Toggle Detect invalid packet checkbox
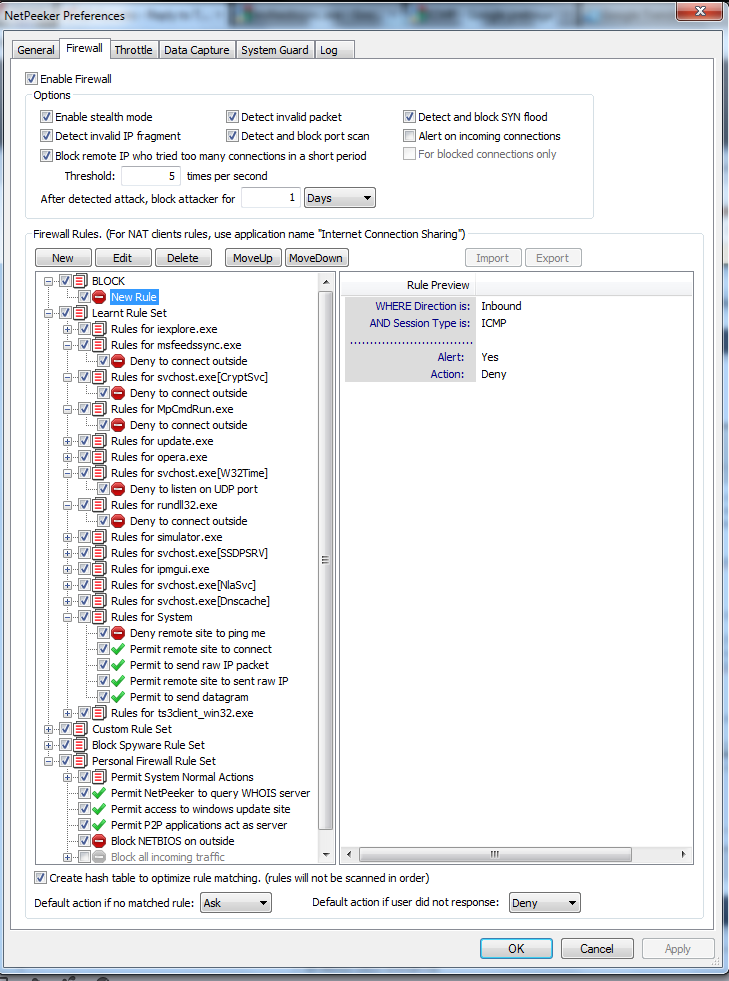Screen dimensions: 729x981 [x=232, y=117]
